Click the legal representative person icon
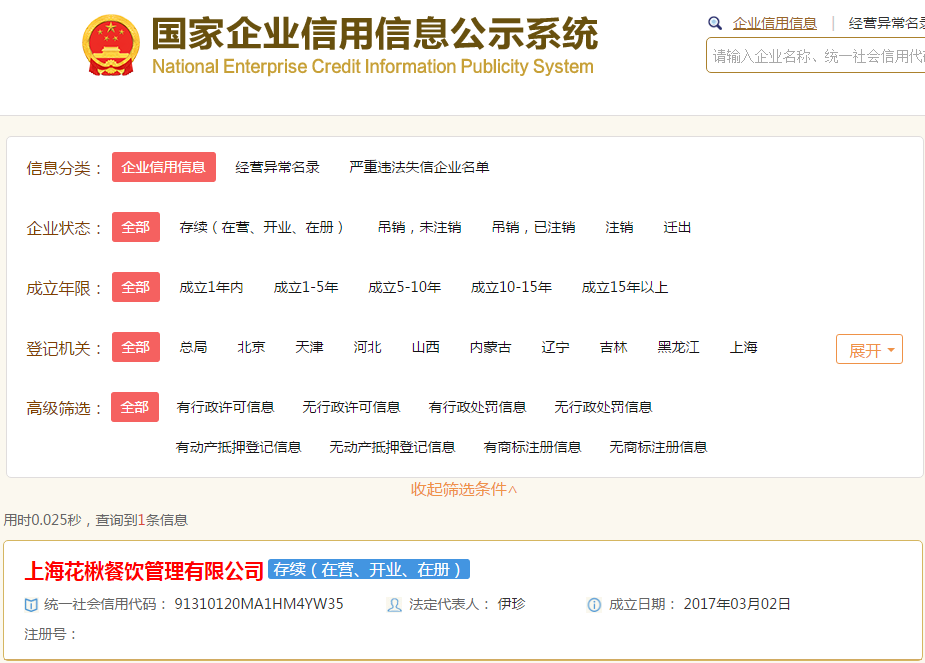Viewport: 925px width, 663px height. pos(394,604)
